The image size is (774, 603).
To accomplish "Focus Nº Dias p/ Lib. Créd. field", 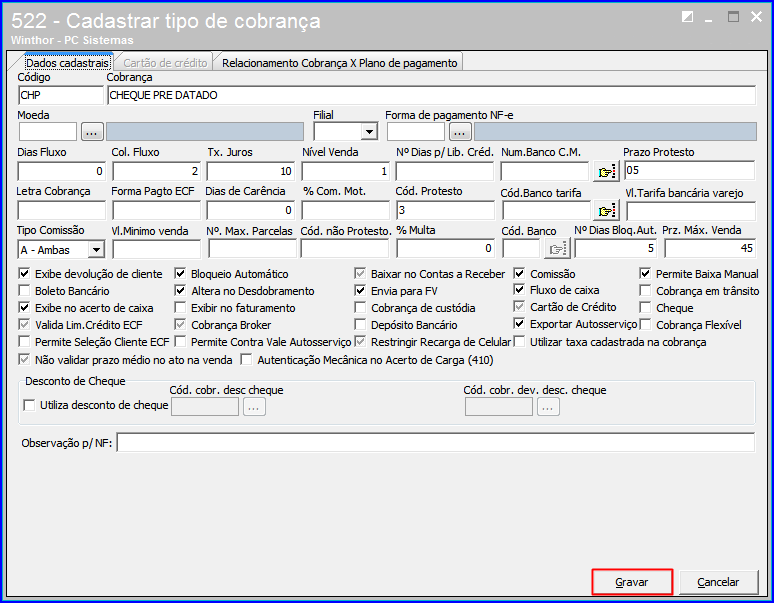I will [444, 171].
